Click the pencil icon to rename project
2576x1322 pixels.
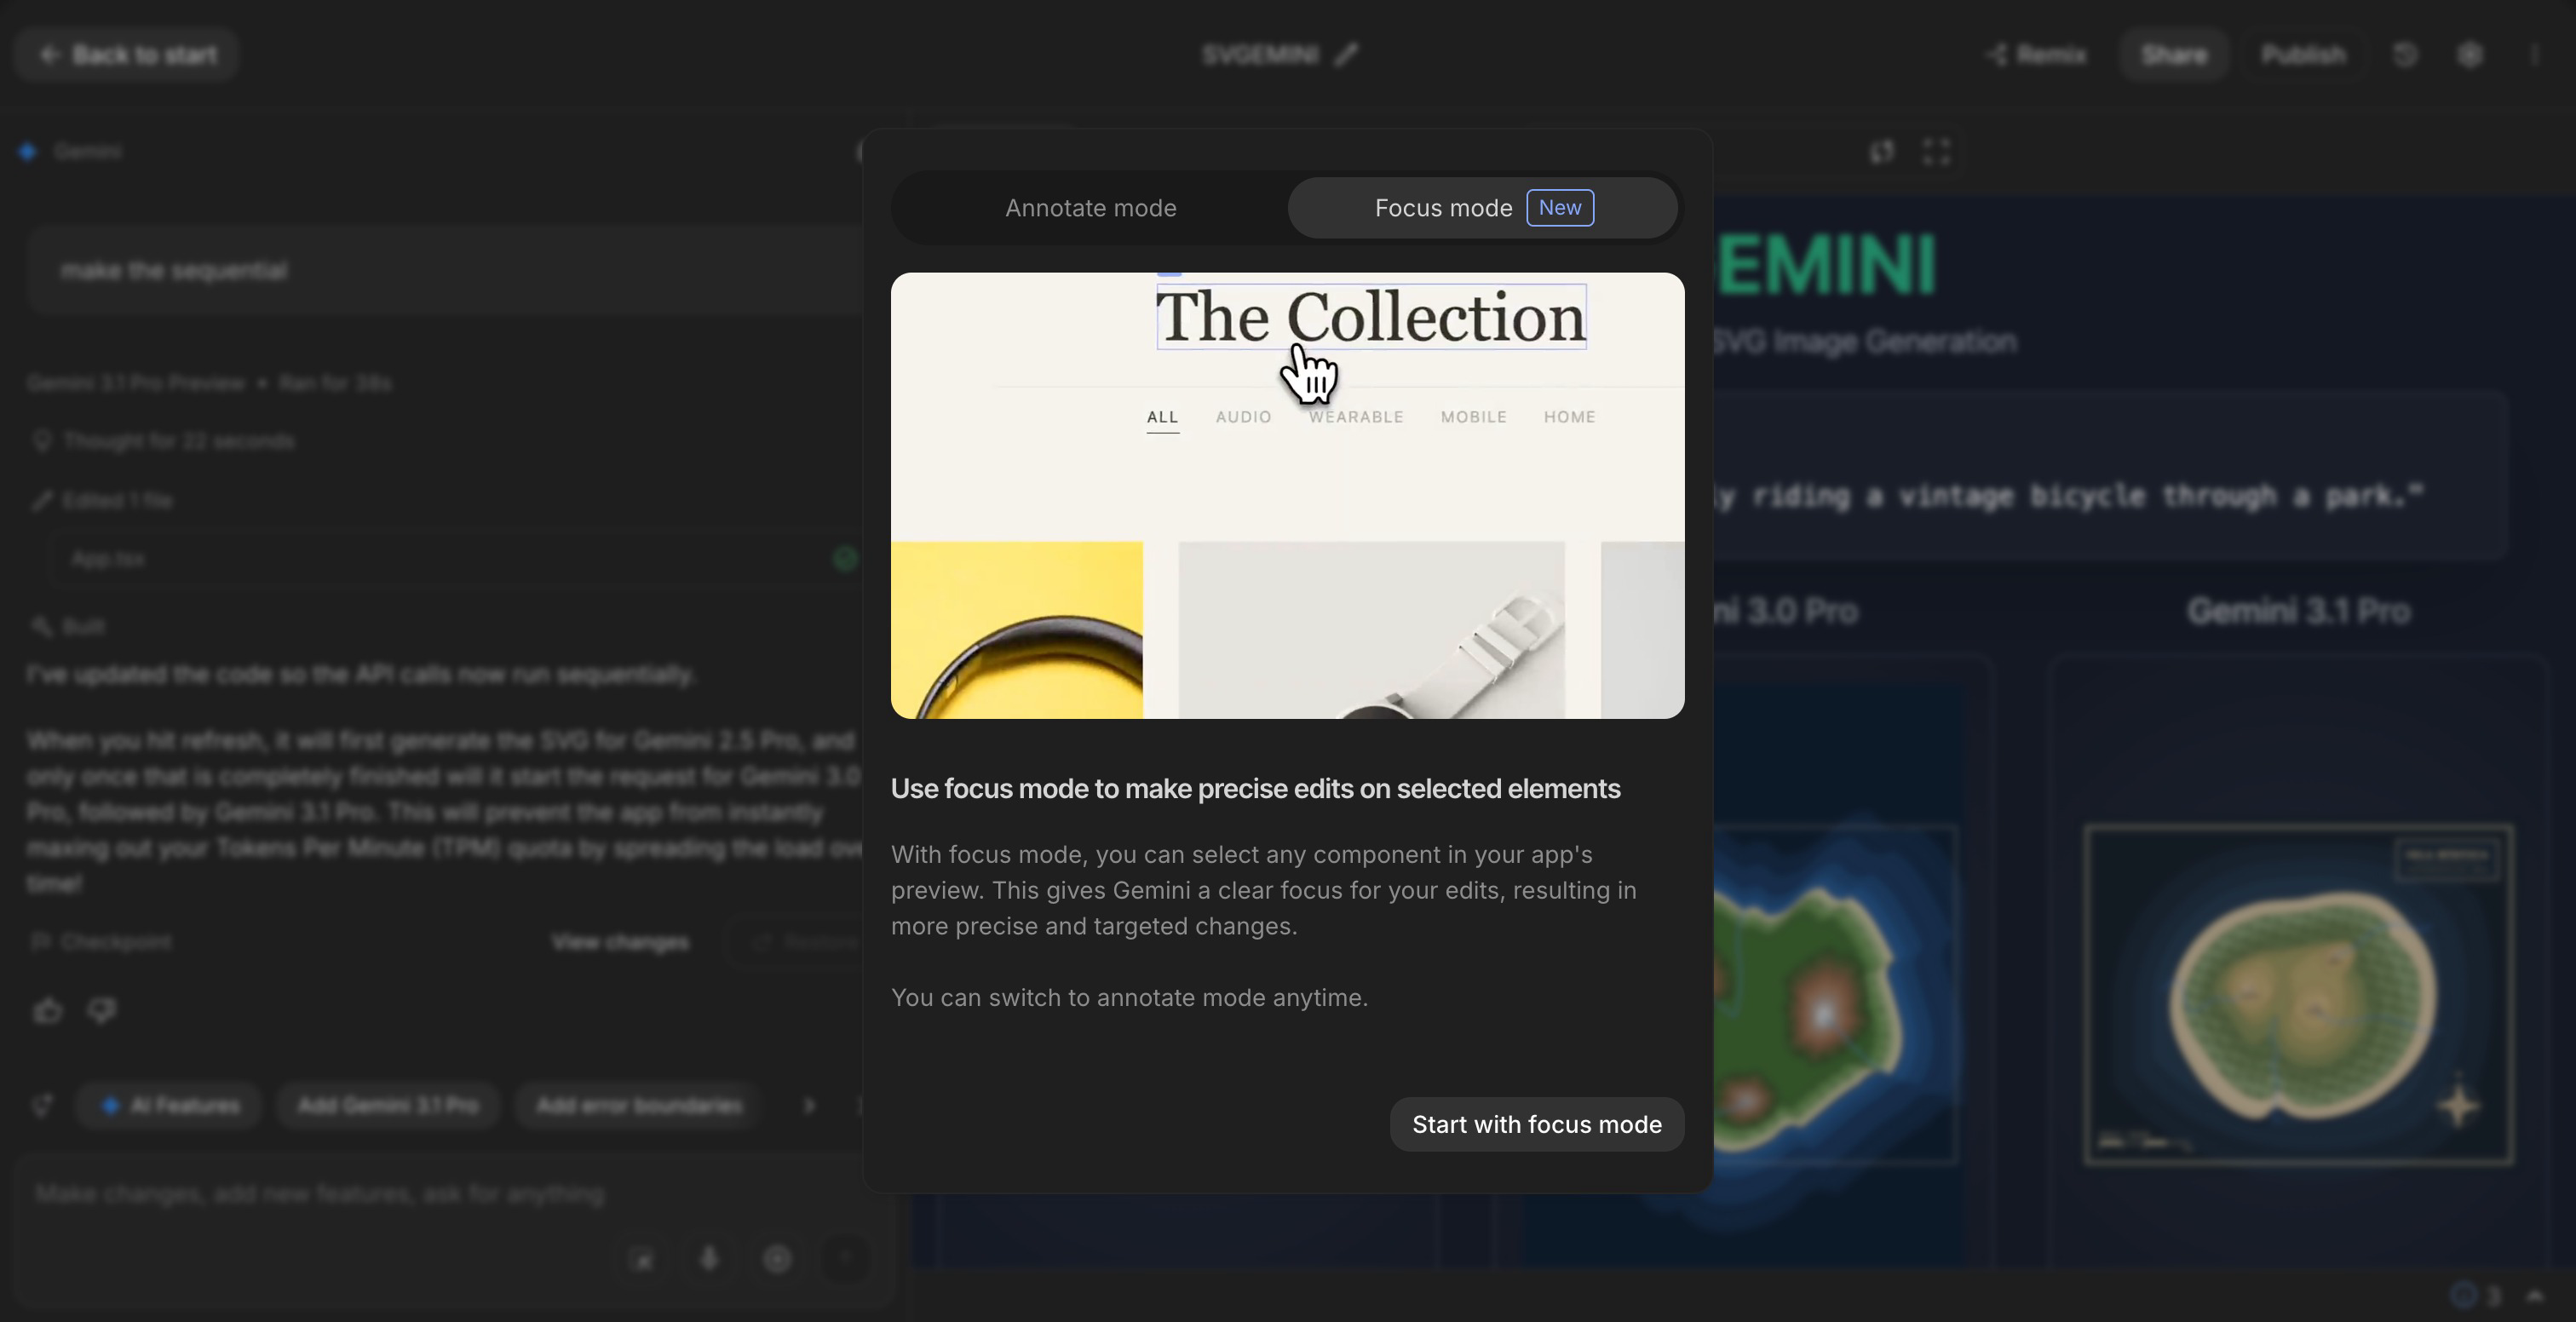(1347, 54)
